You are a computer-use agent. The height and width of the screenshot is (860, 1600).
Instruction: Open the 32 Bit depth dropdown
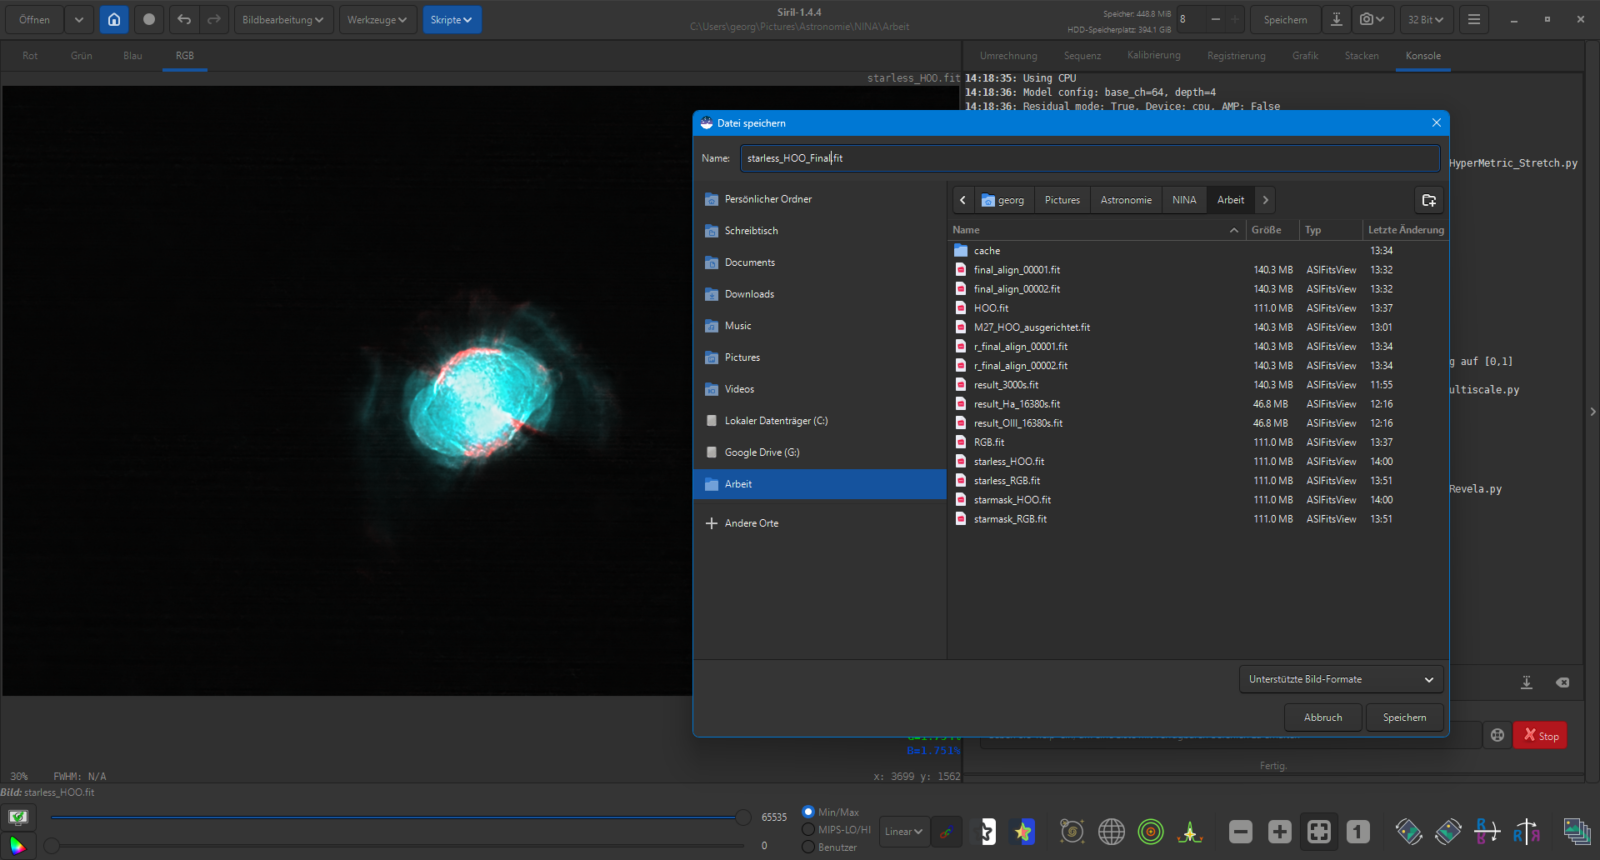click(x=1426, y=19)
